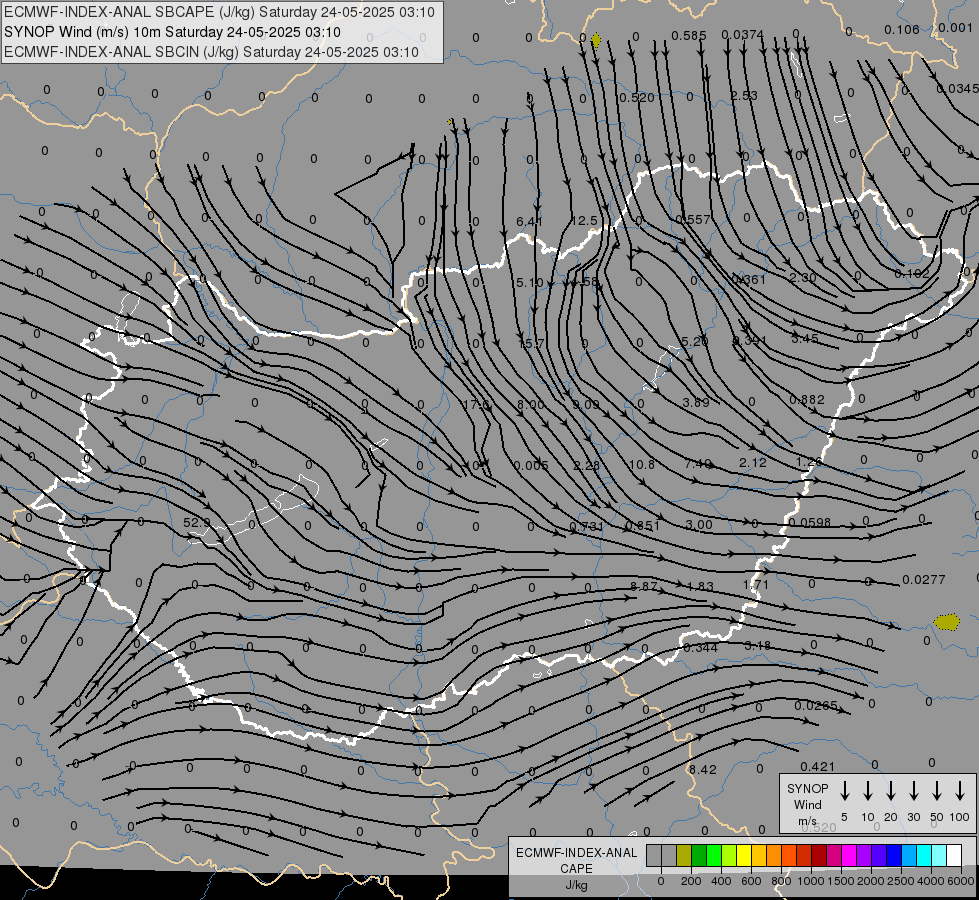Click the CAPE value 3.00 on map

(x=699, y=525)
